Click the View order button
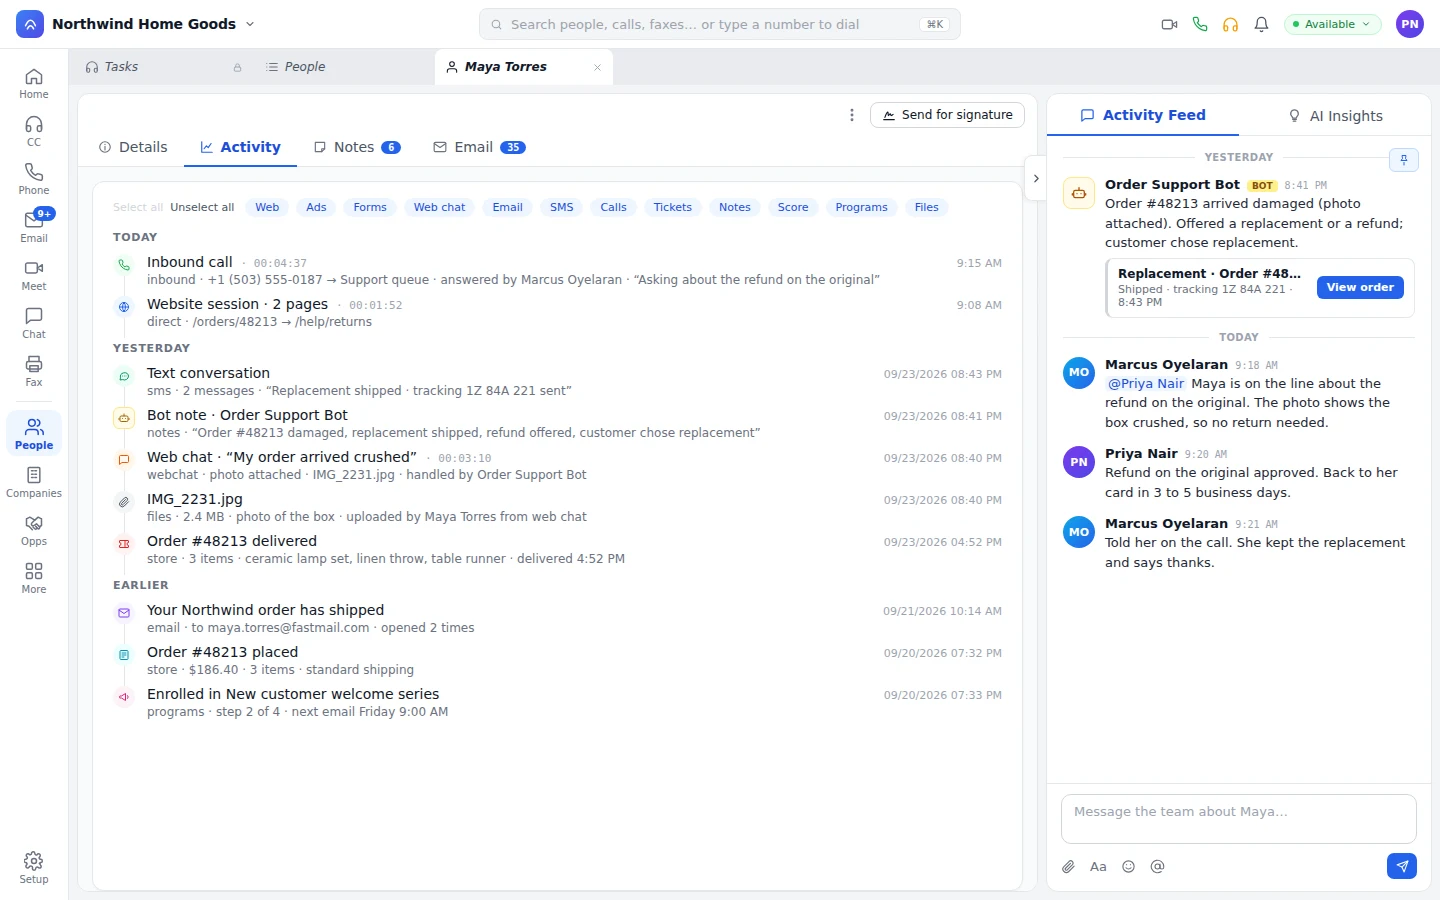1440x900 pixels. [1360, 287]
